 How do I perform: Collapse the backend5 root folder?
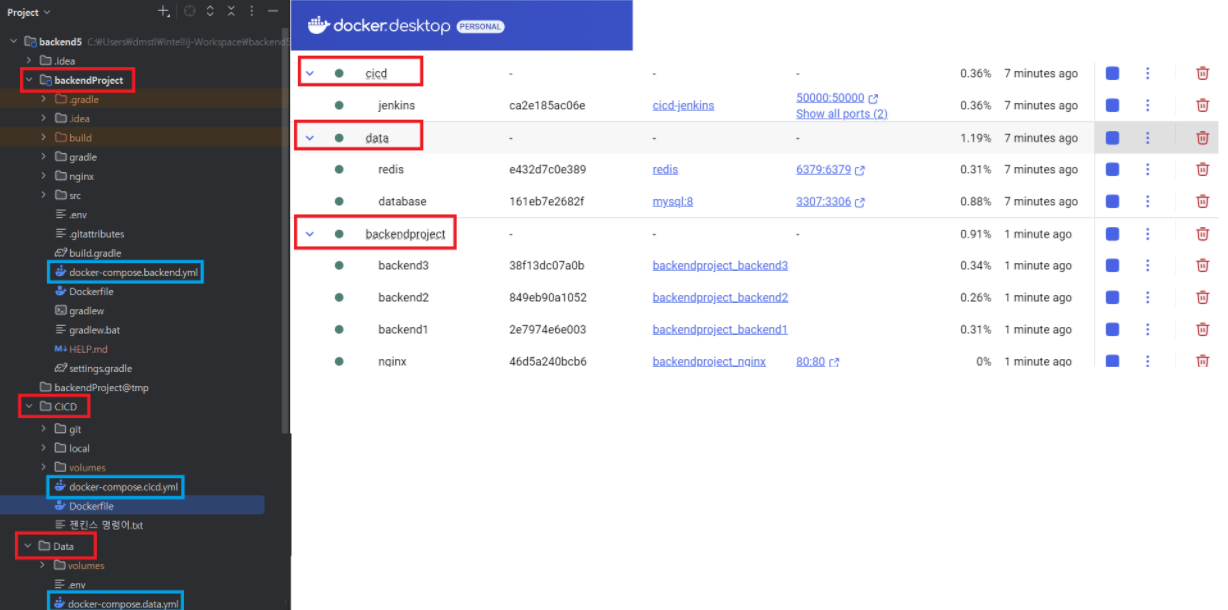click(13, 42)
